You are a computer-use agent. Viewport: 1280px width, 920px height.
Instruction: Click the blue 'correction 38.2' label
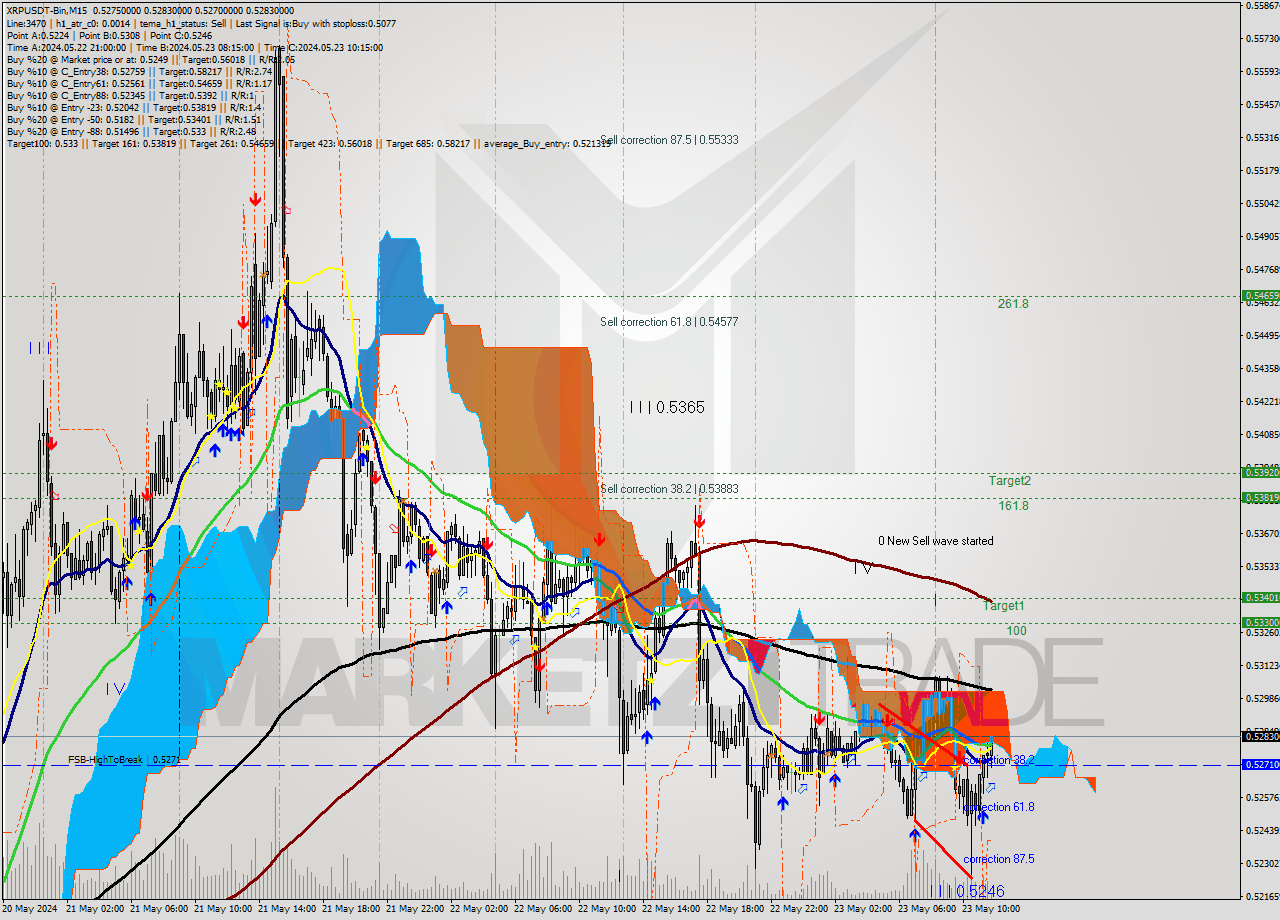tap(999, 760)
